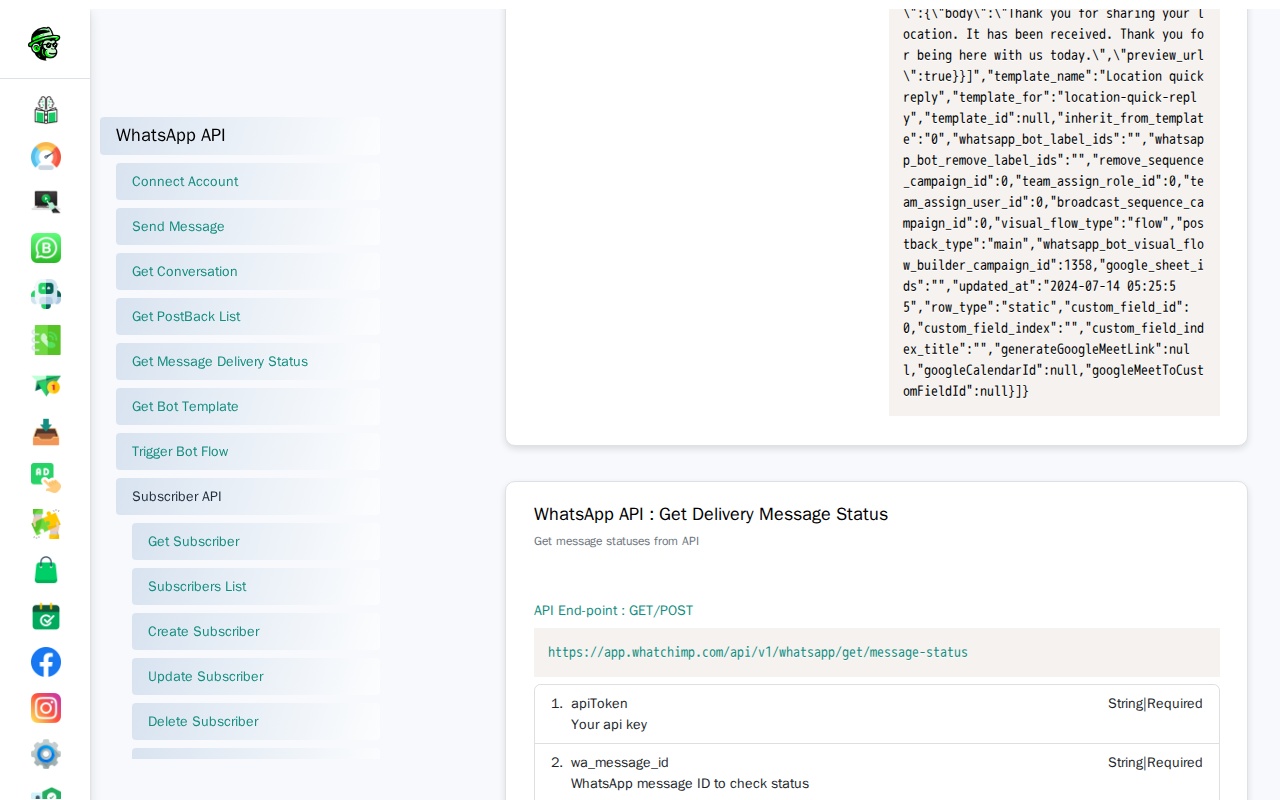Jump to Get Message Delivery Status

click(x=248, y=362)
